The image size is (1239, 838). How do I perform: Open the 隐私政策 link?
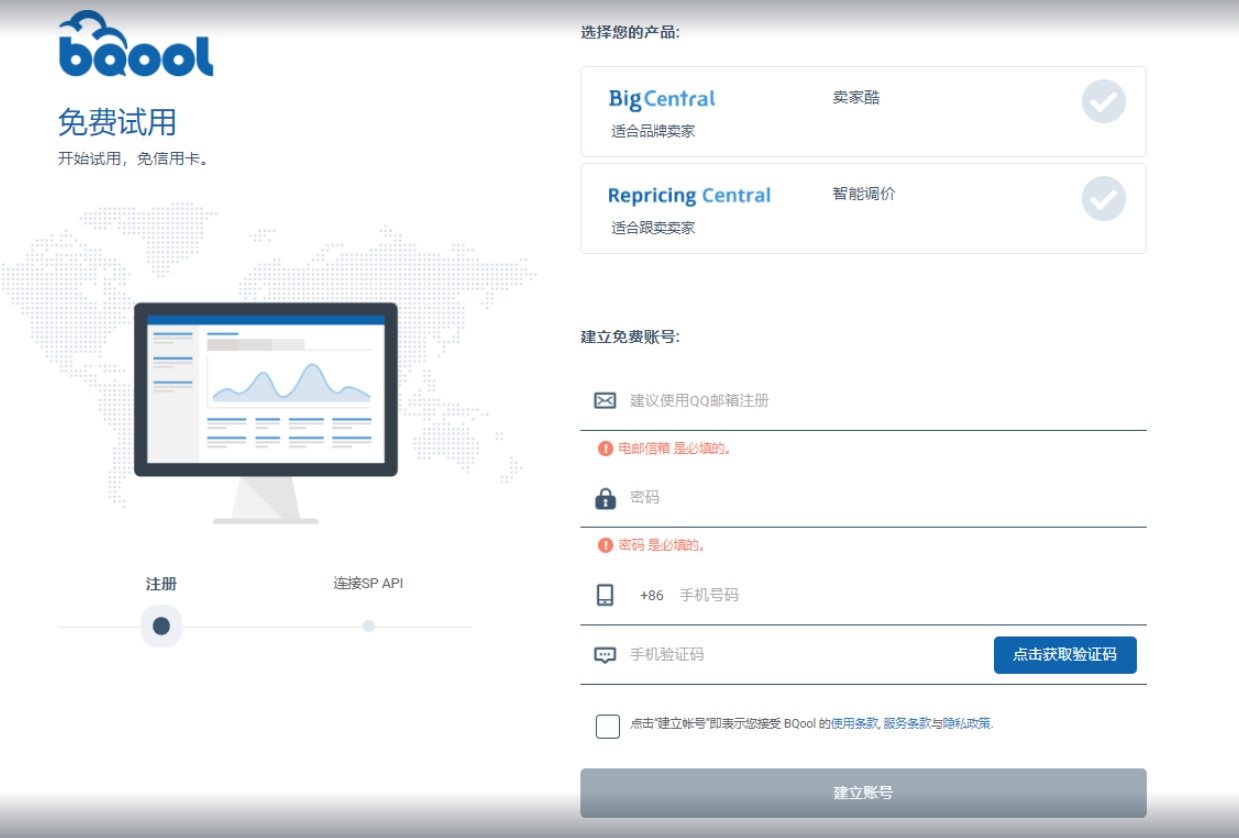[966, 723]
